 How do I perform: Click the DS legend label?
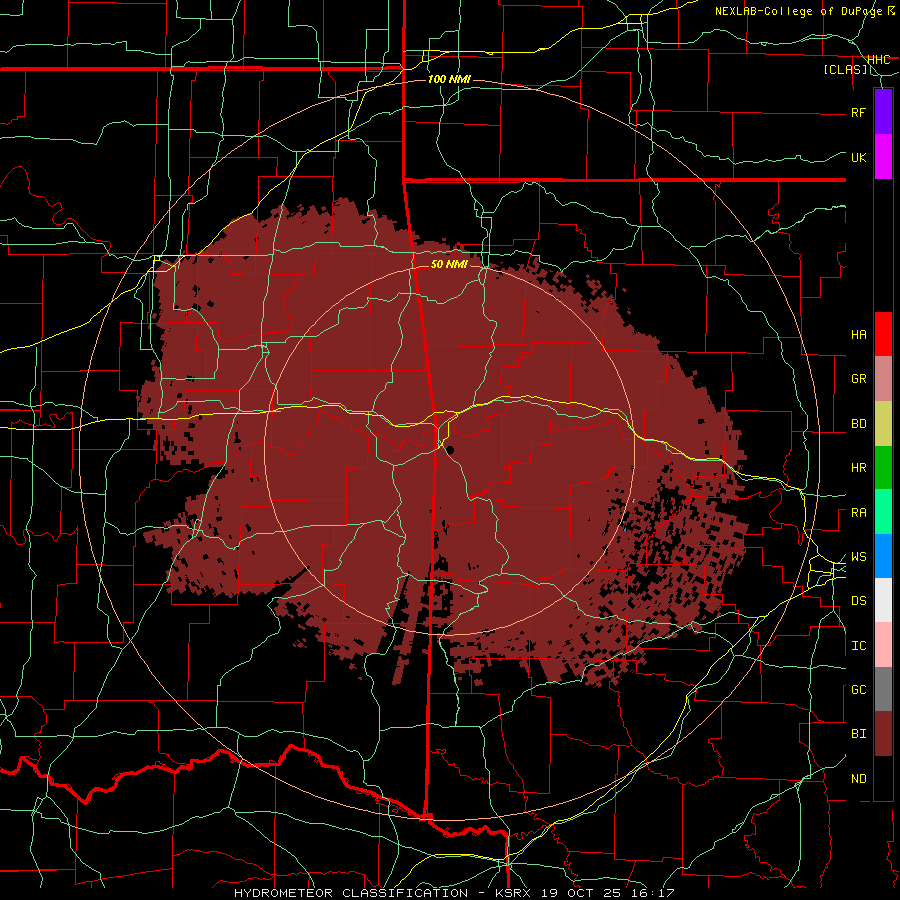pyautogui.click(x=858, y=601)
